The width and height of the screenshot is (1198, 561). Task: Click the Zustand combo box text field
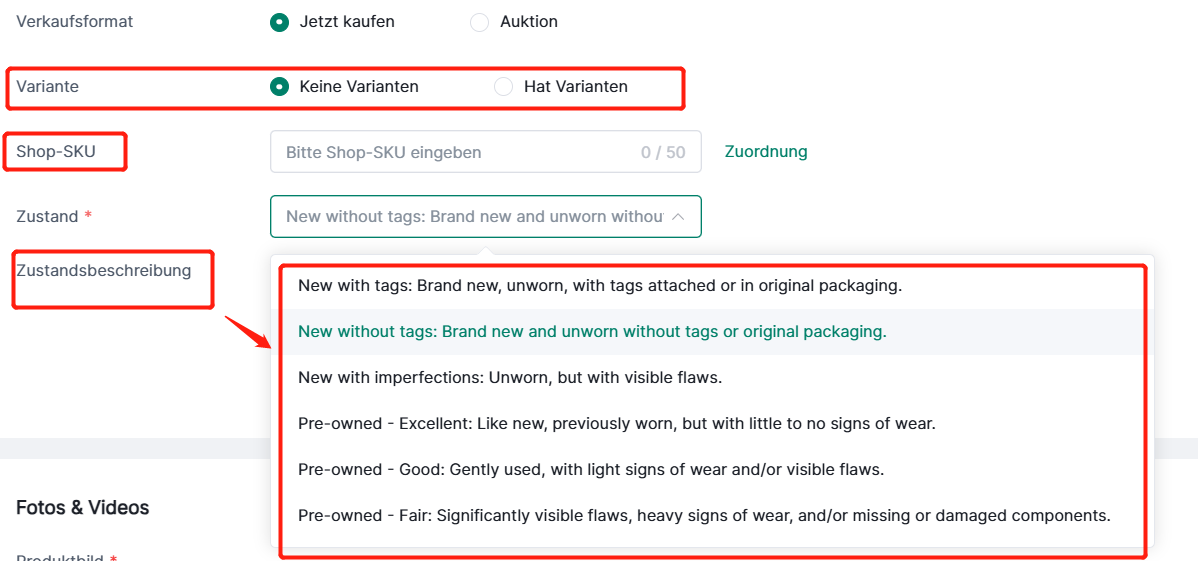[x=473, y=216]
